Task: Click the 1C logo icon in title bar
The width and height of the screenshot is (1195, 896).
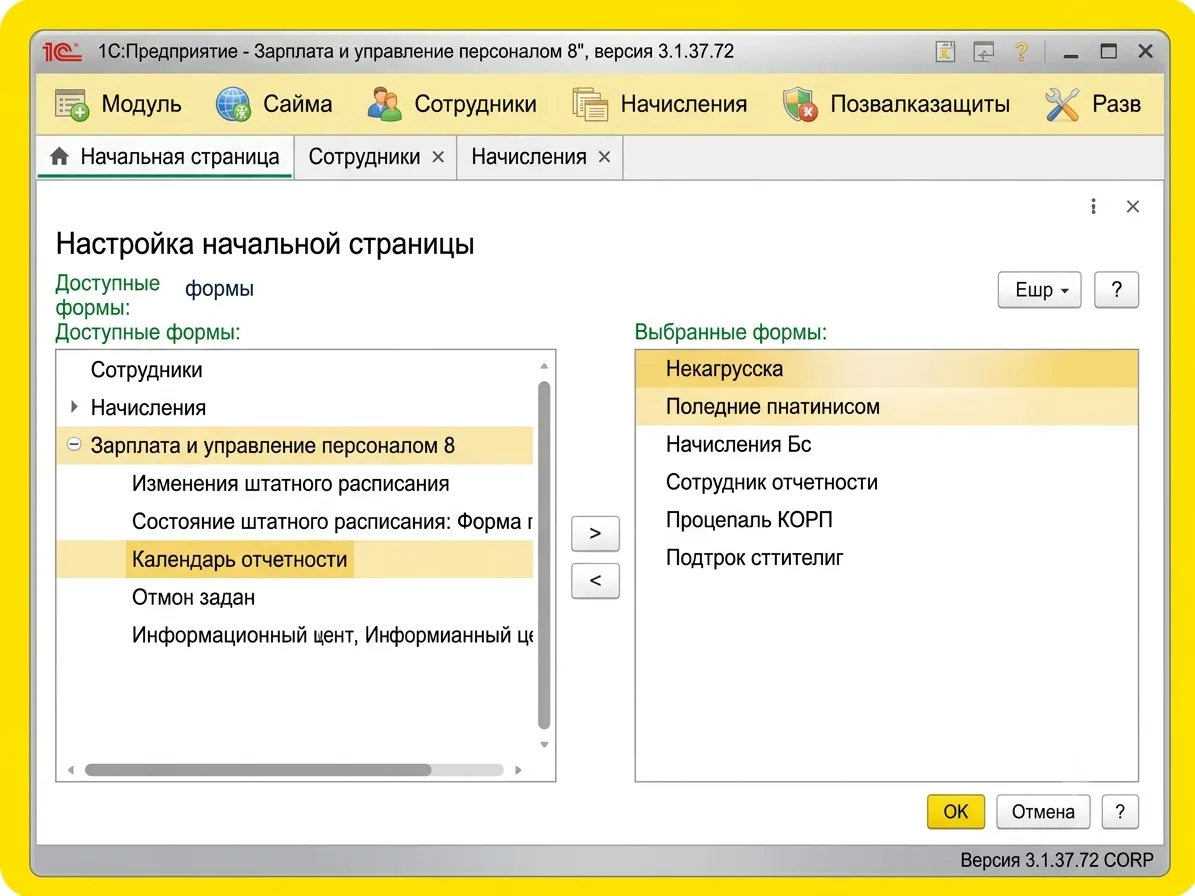Action: coord(62,52)
